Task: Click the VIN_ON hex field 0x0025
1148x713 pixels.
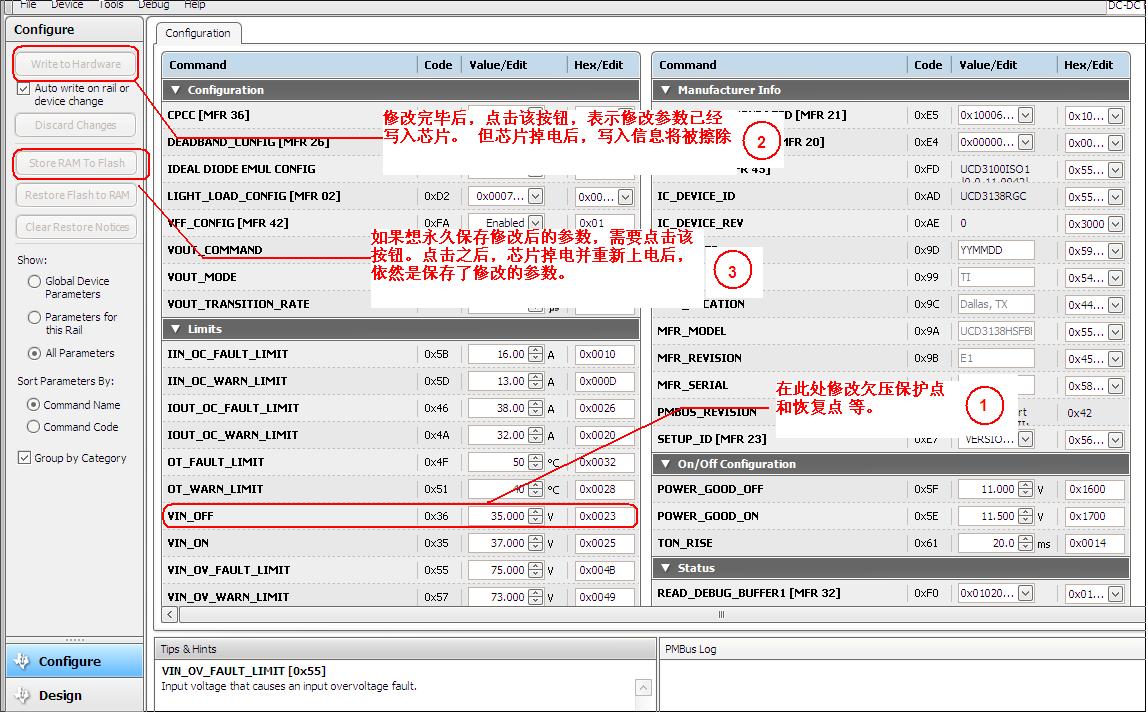Action: 604,543
